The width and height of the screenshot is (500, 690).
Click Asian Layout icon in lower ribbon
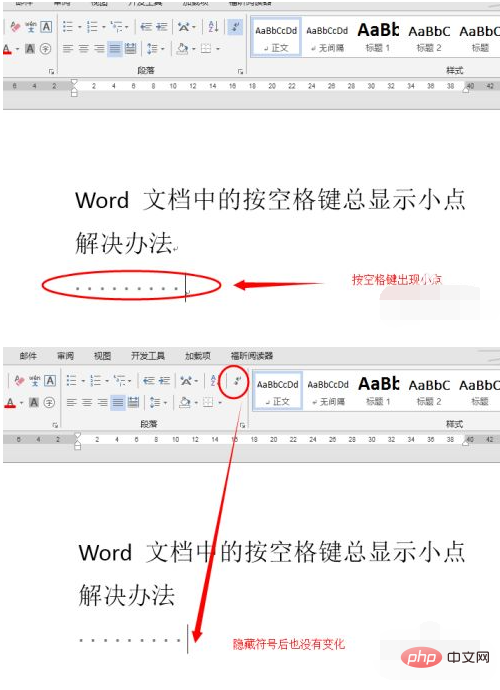[186, 380]
